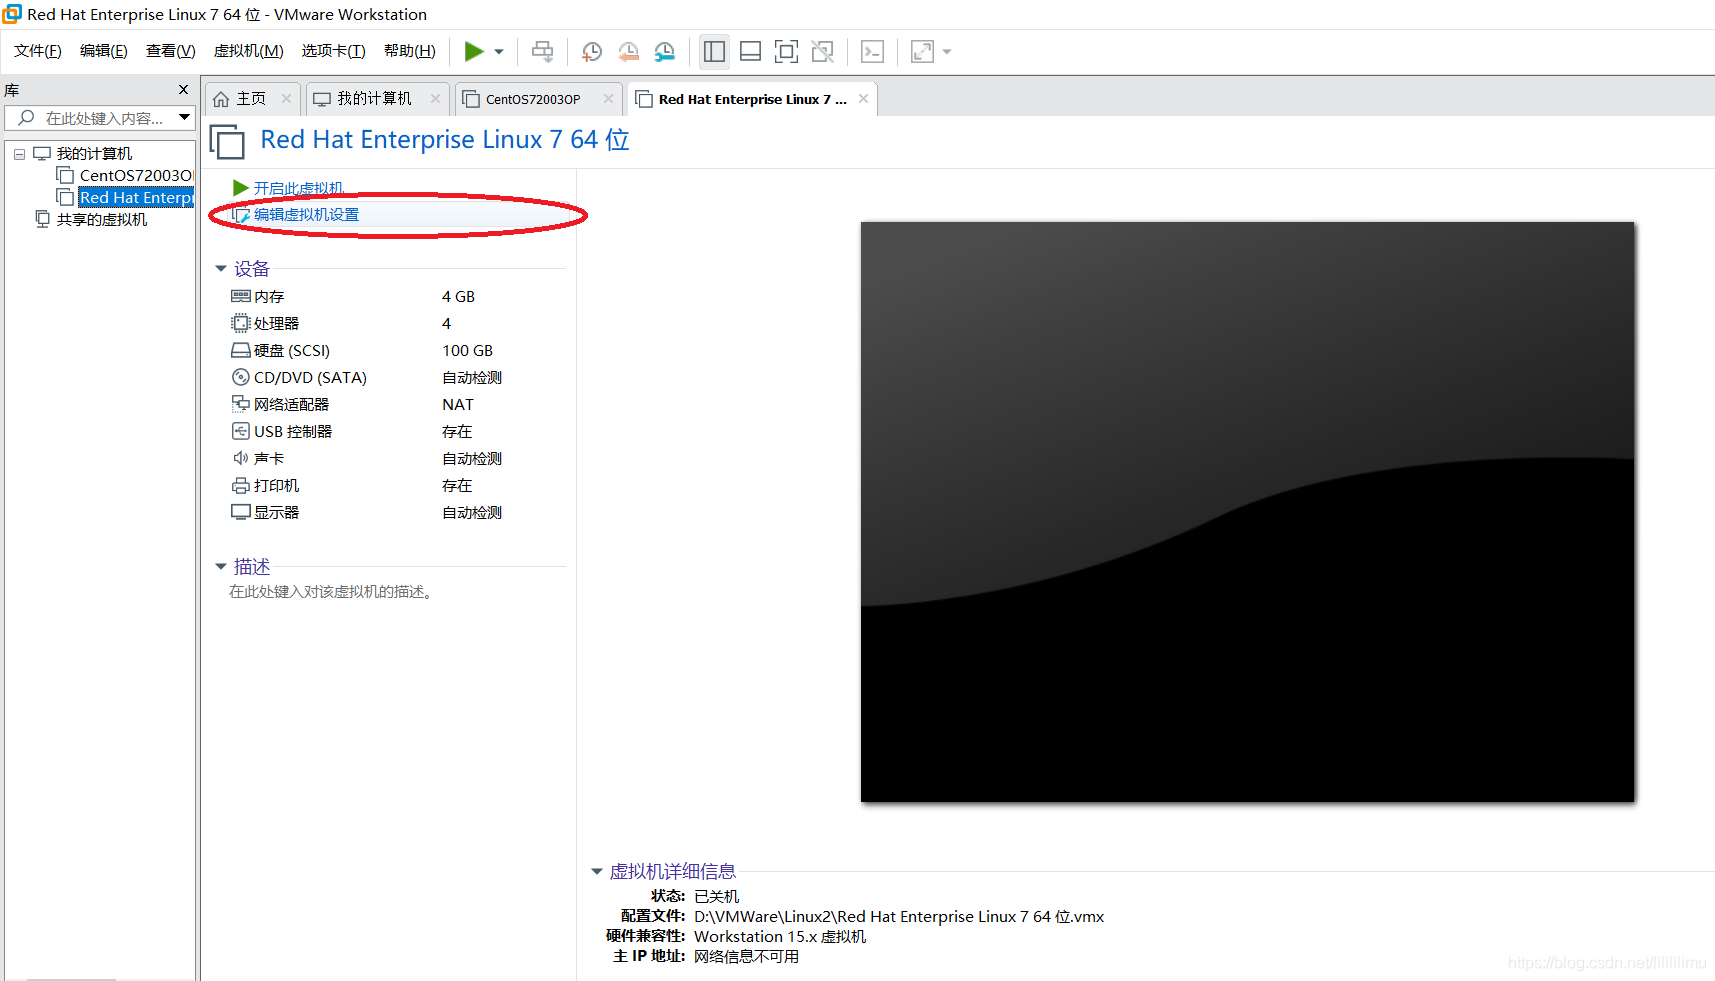Click the Unity mode toolbar icon

tap(823, 51)
